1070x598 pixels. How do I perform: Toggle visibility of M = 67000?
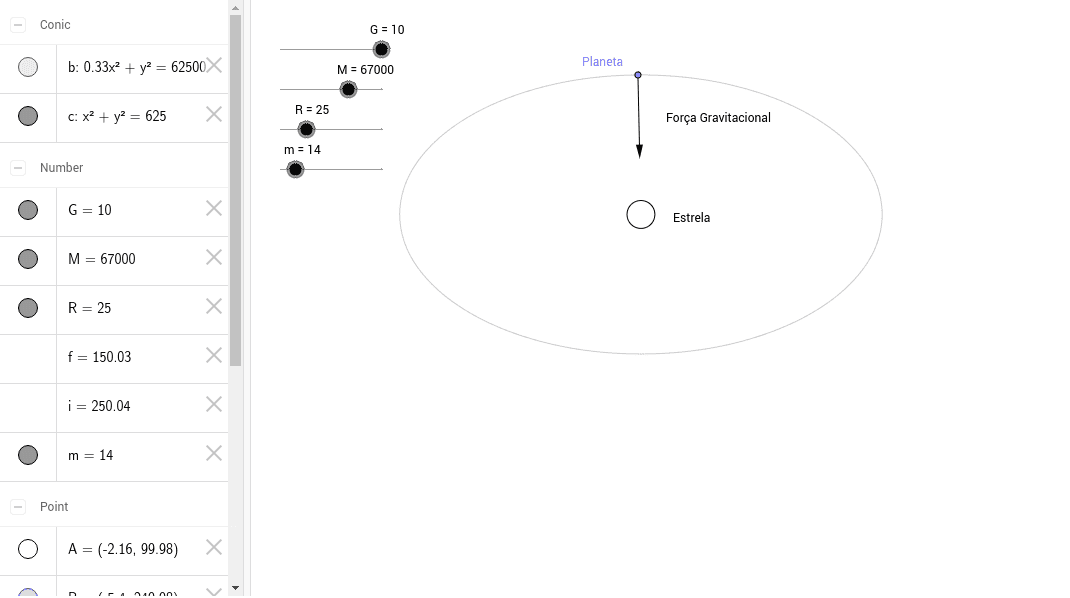tap(28, 259)
